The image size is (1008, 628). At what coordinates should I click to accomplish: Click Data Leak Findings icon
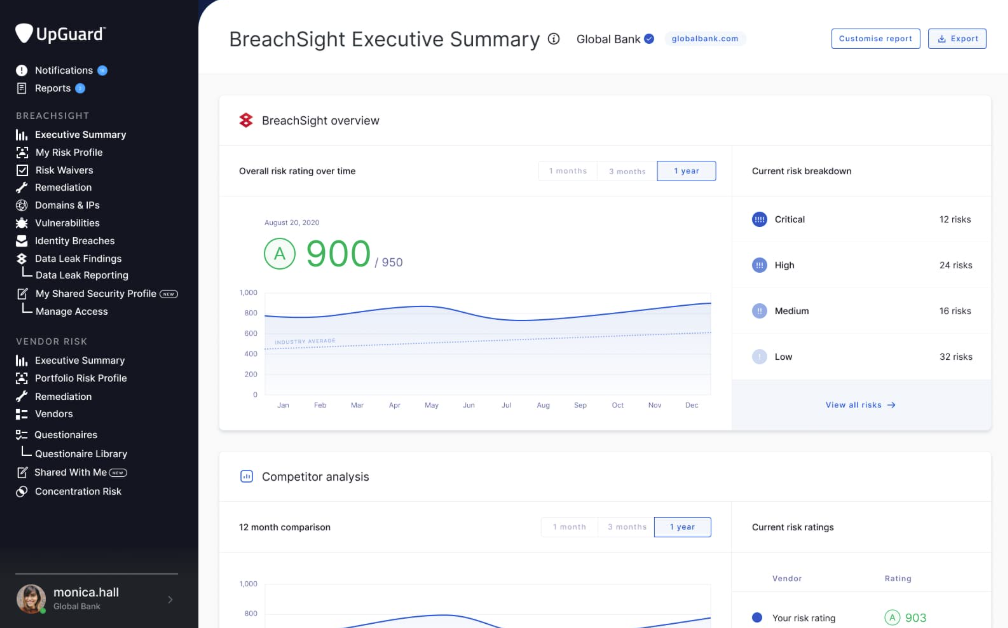pos(22,258)
